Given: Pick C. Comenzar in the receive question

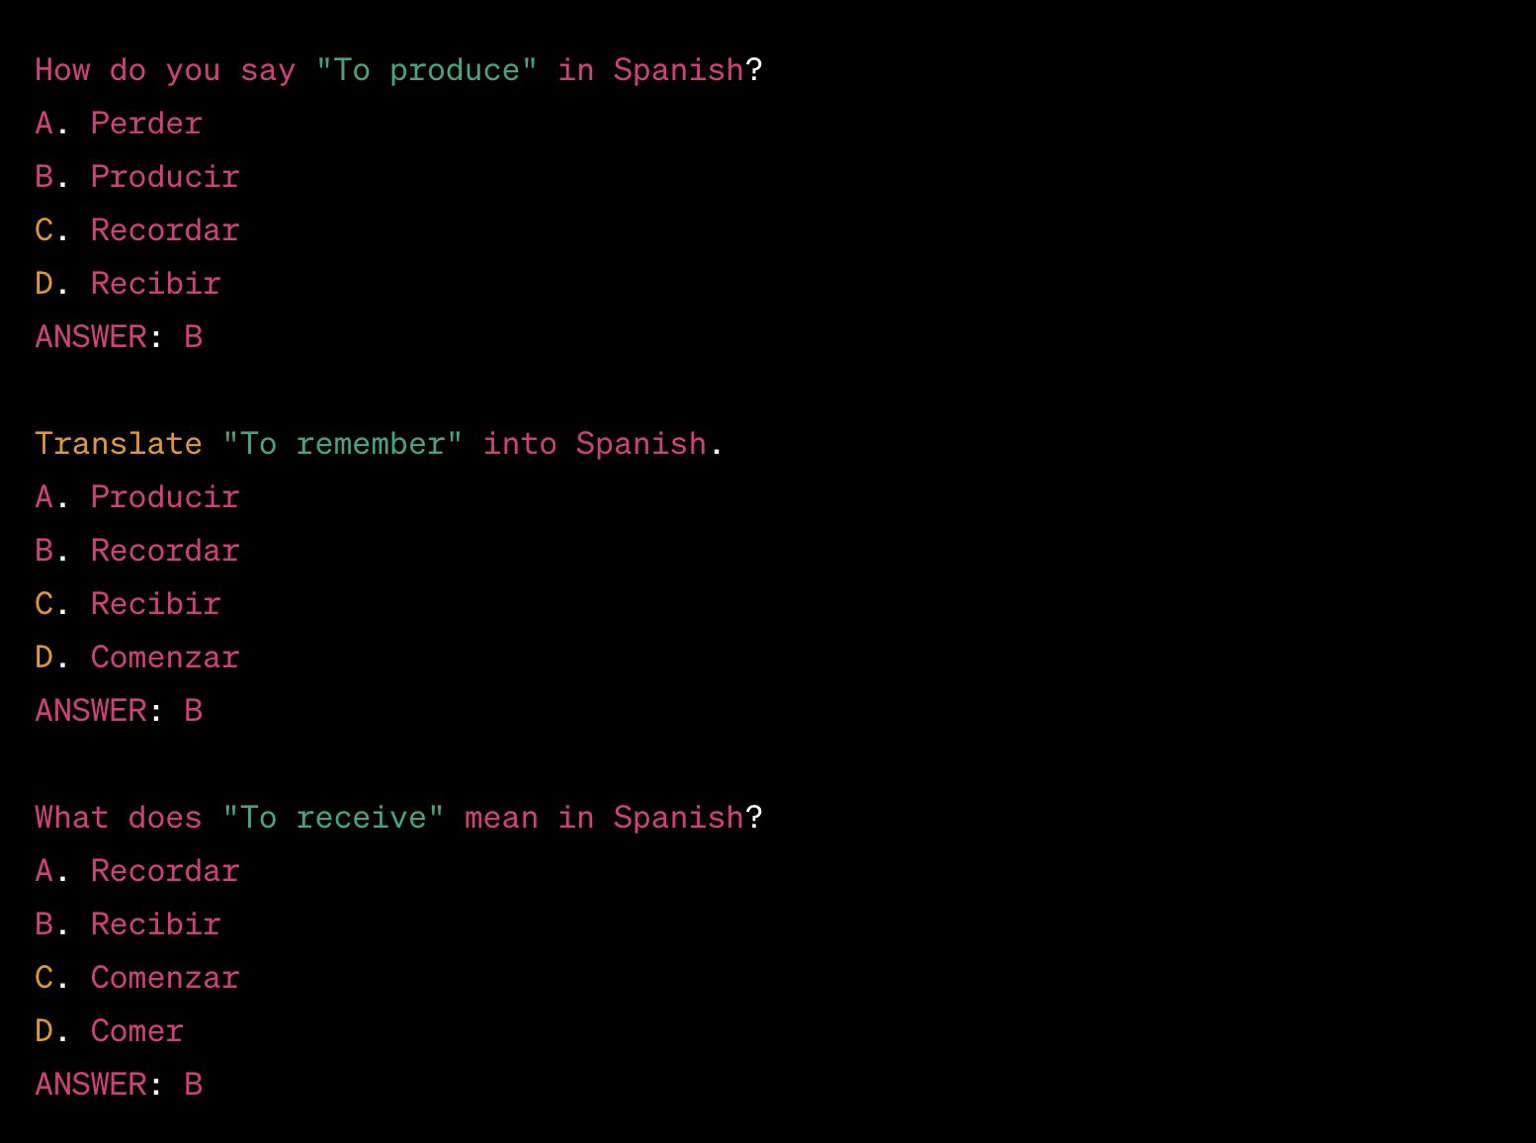Looking at the screenshot, I should click(x=137, y=978).
